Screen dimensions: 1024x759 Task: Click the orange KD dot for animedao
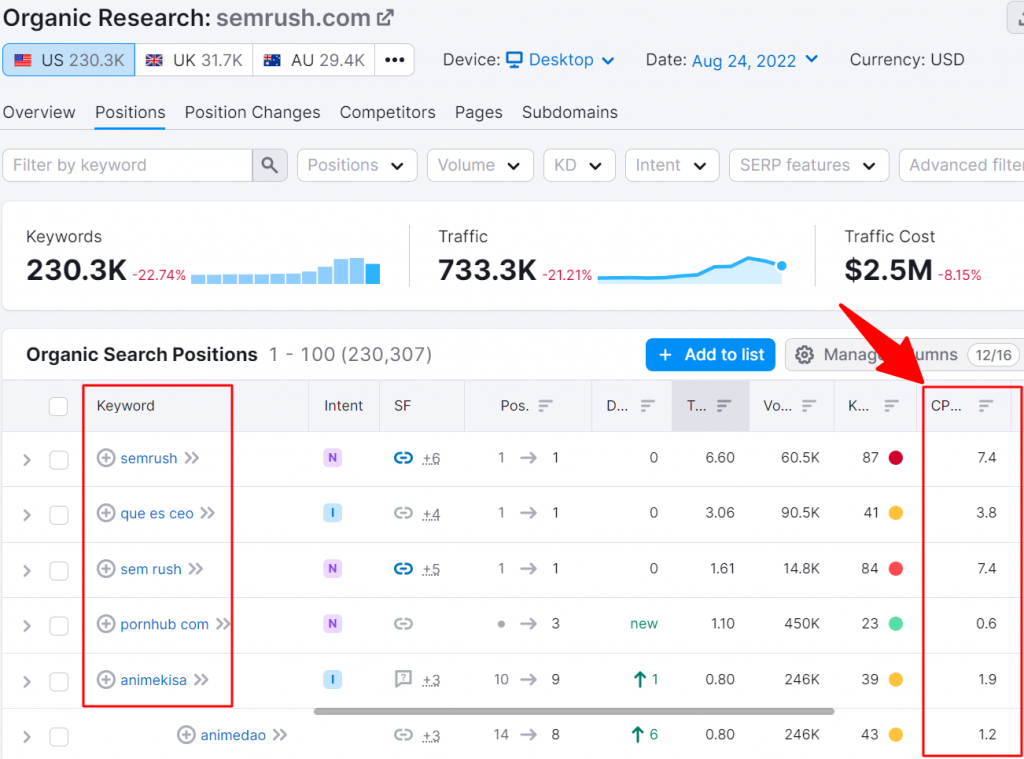click(896, 735)
